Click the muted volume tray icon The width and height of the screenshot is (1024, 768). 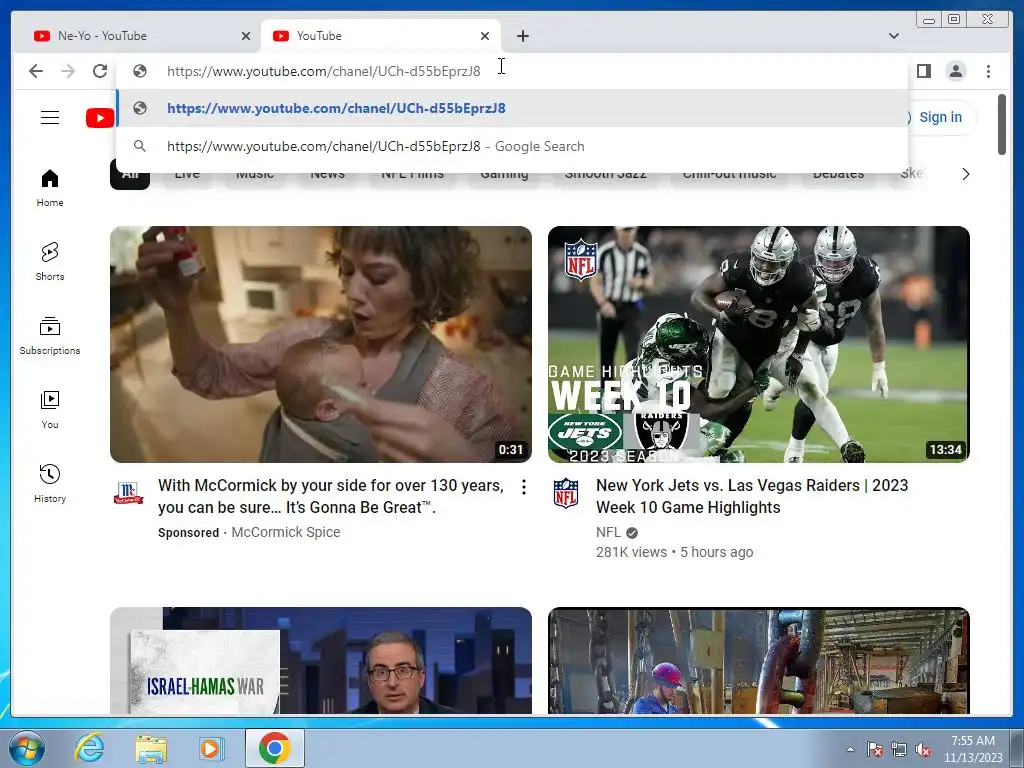923,749
